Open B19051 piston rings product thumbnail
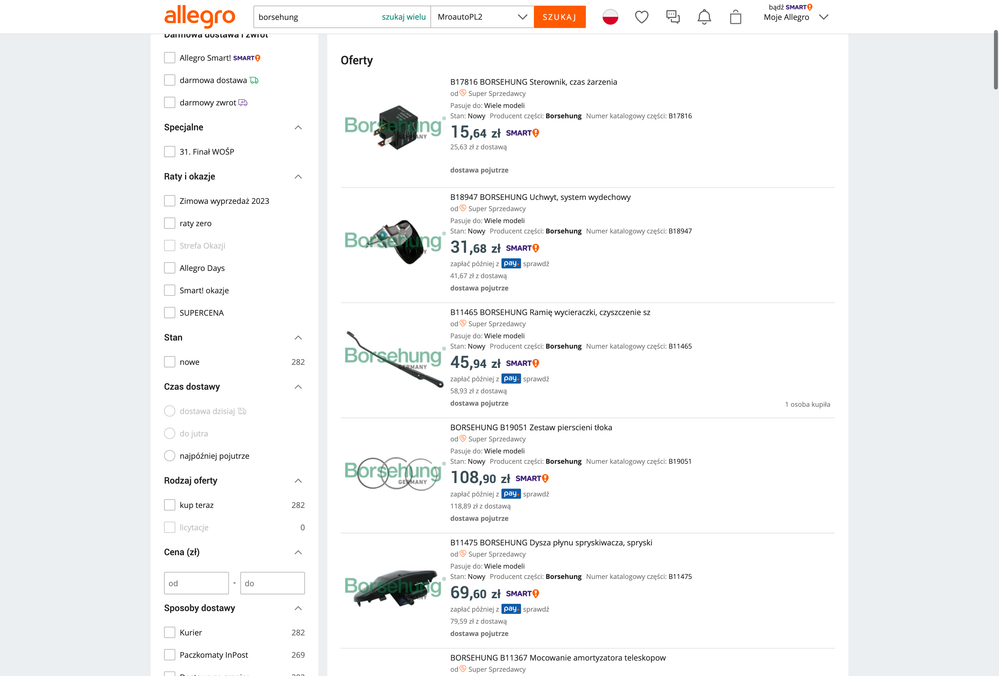The image size is (999, 676). (395, 472)
